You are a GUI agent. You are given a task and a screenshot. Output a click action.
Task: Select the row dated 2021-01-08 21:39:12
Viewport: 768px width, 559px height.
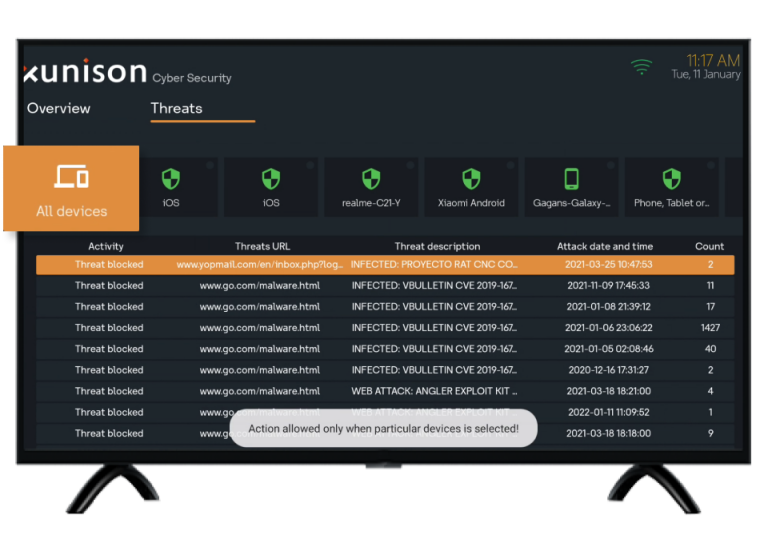click(385, 307)
